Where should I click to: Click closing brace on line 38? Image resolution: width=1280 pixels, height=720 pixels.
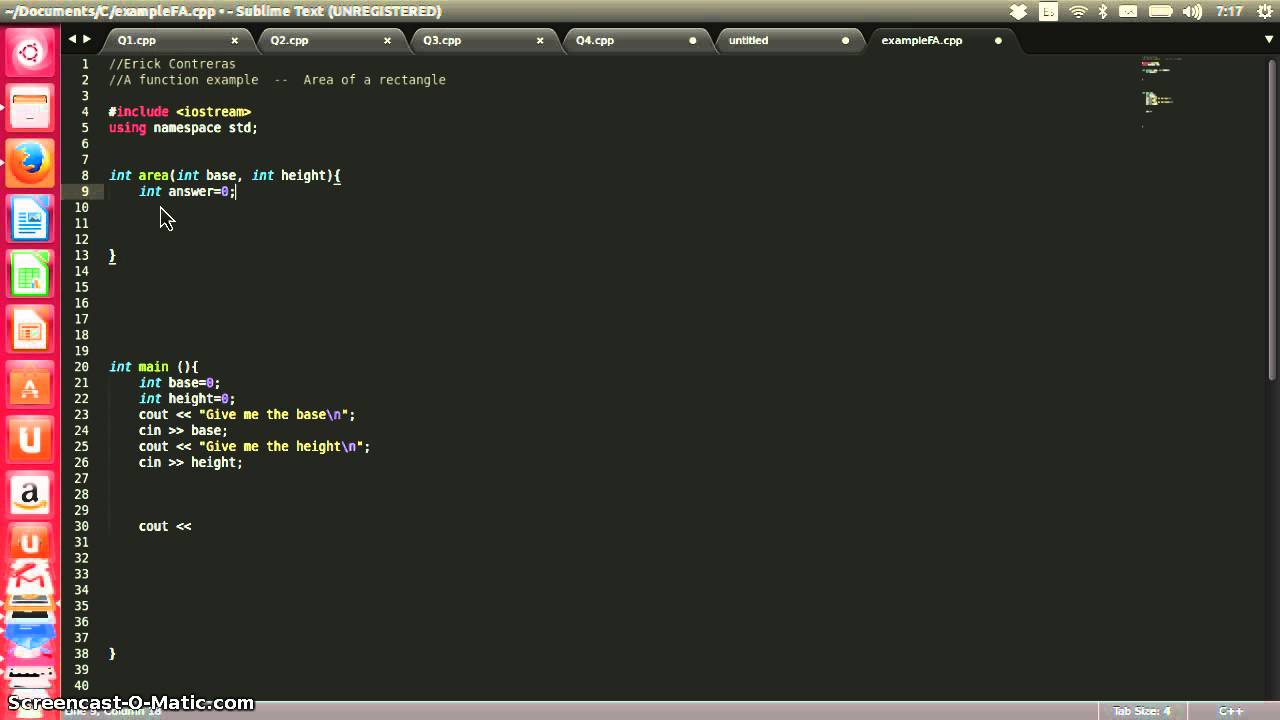(x=112, y=654)
